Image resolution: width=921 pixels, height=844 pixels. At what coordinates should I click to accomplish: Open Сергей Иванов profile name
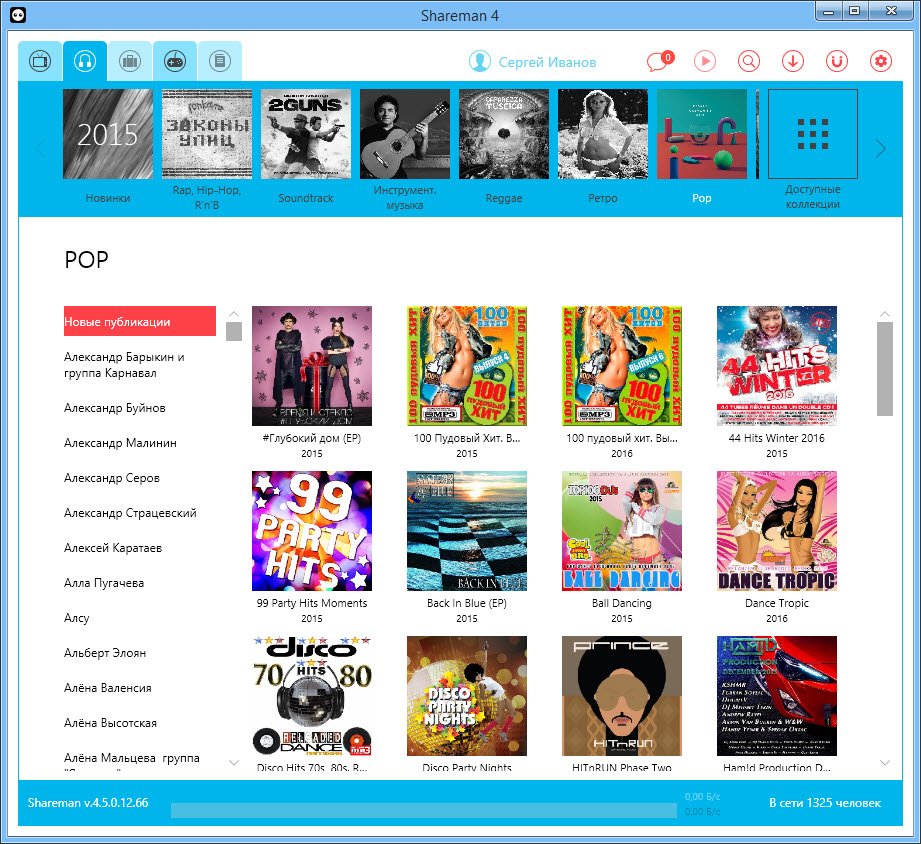(x=547, y=62)
